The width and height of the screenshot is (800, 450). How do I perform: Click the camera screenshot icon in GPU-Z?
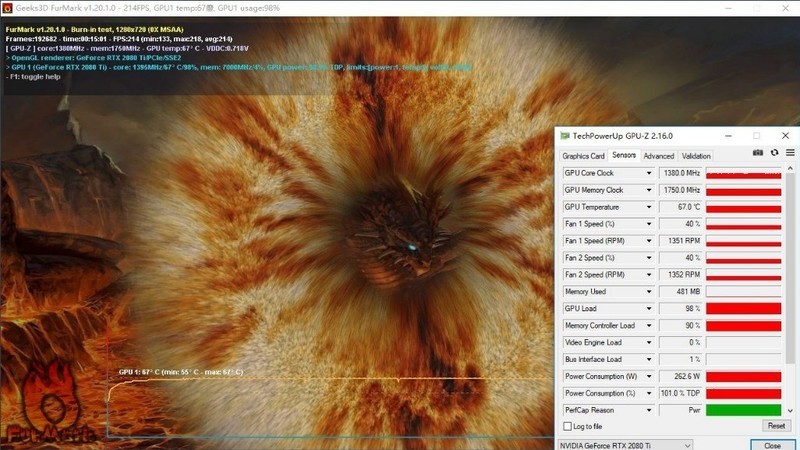point(759,153)
